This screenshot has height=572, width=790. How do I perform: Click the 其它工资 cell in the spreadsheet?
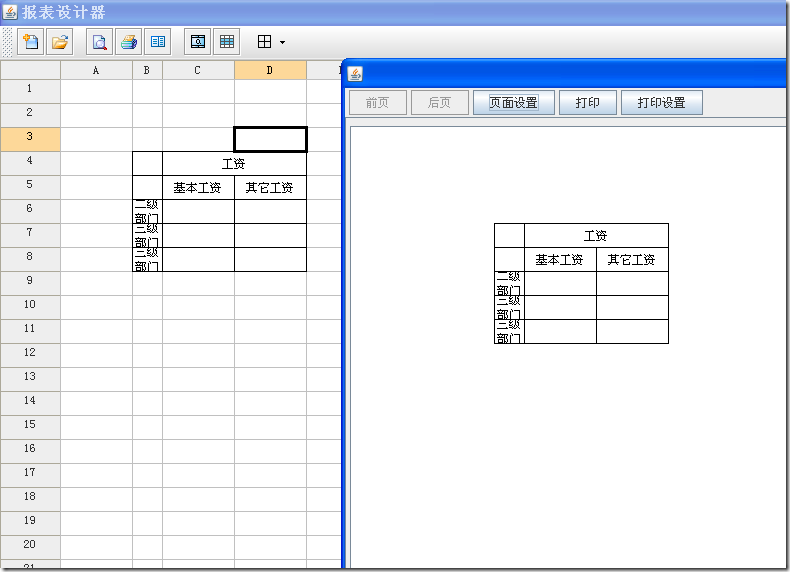tap(270, 187)
